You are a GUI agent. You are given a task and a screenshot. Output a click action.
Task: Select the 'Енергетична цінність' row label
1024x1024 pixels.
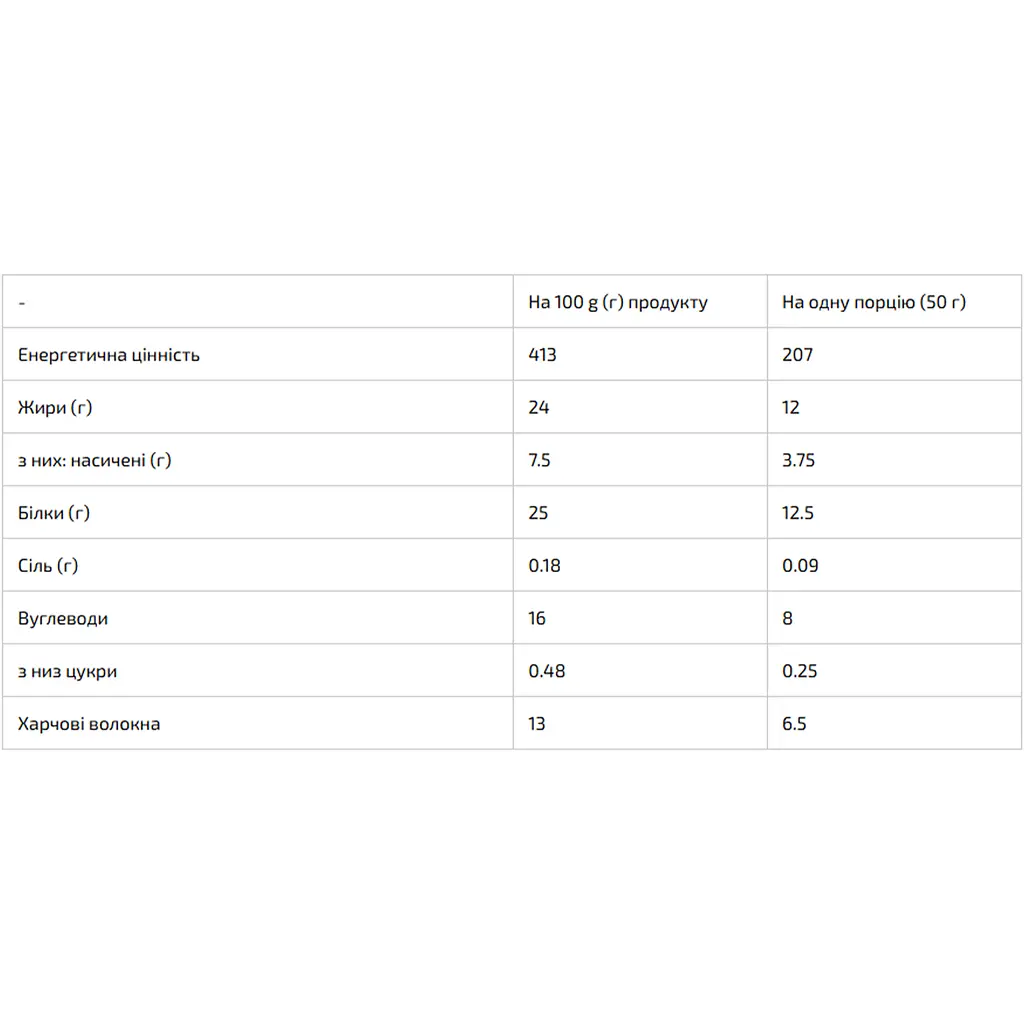(108, 355)
